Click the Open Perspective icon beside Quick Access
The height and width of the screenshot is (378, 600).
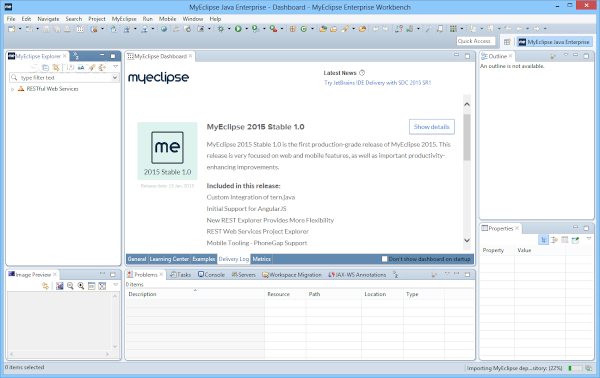tap(507, 42)
